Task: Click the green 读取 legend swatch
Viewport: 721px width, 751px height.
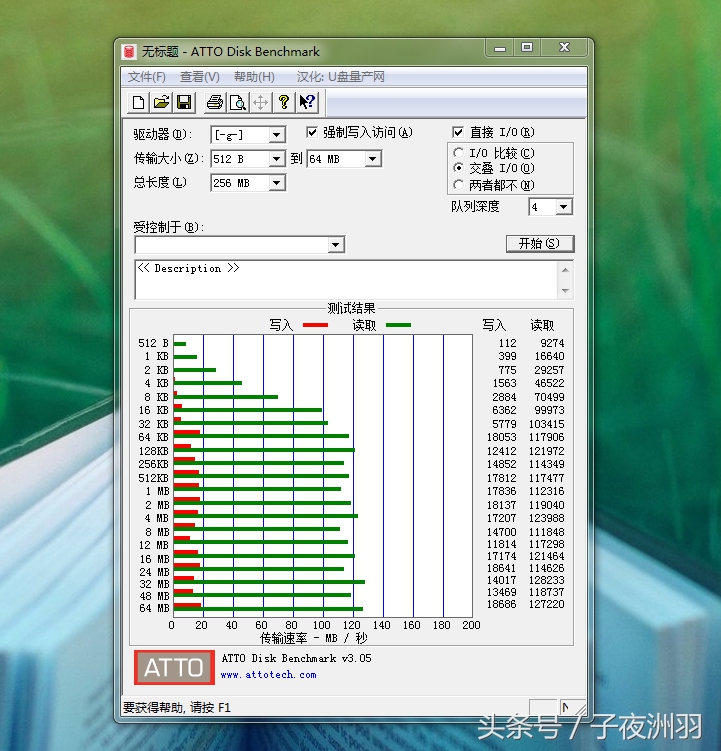Action: point(398,325)
